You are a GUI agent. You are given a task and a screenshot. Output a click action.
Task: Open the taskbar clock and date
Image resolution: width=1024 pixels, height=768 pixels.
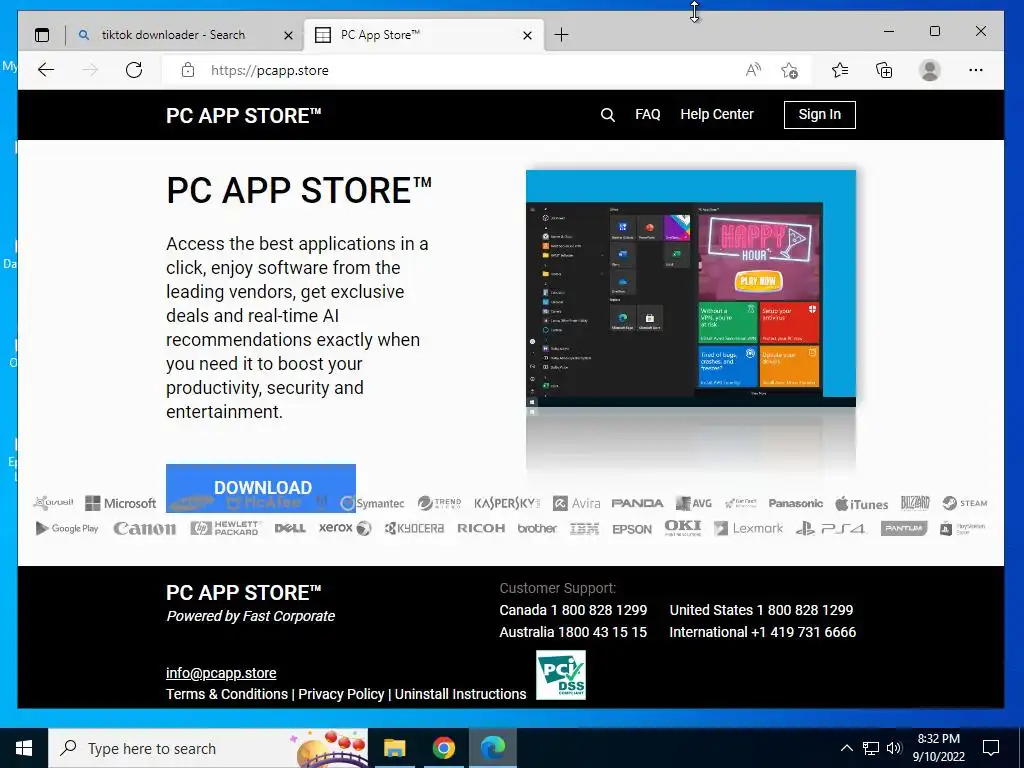[x=938, y=748]
